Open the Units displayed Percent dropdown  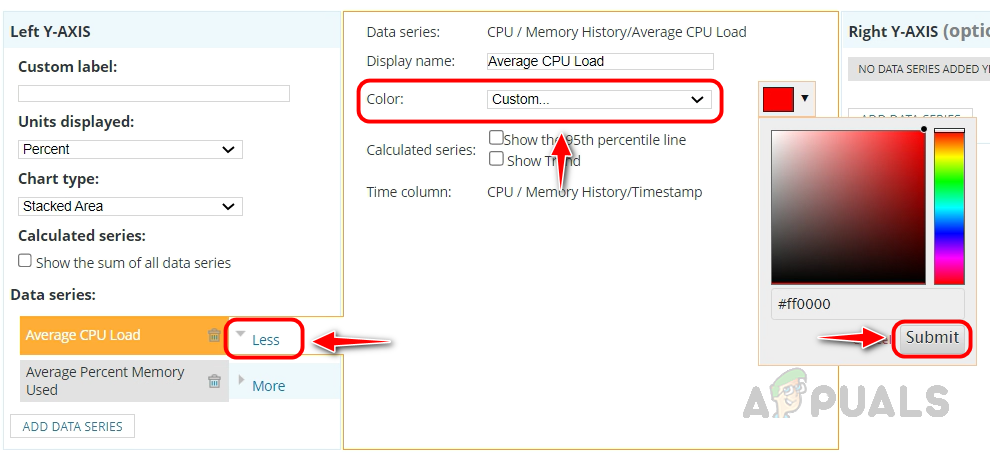pos(130,149)
